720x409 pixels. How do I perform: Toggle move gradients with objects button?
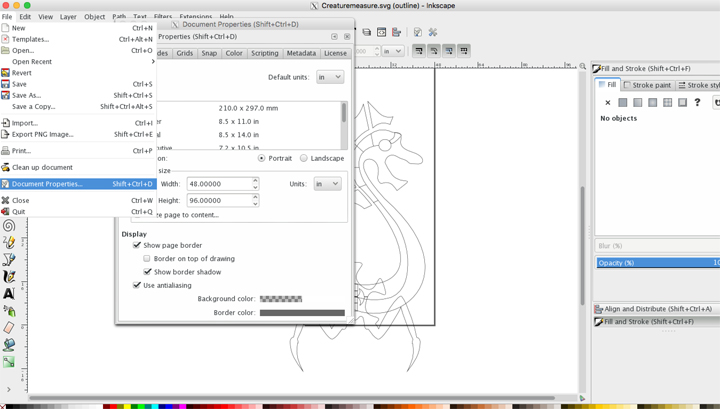449,50
